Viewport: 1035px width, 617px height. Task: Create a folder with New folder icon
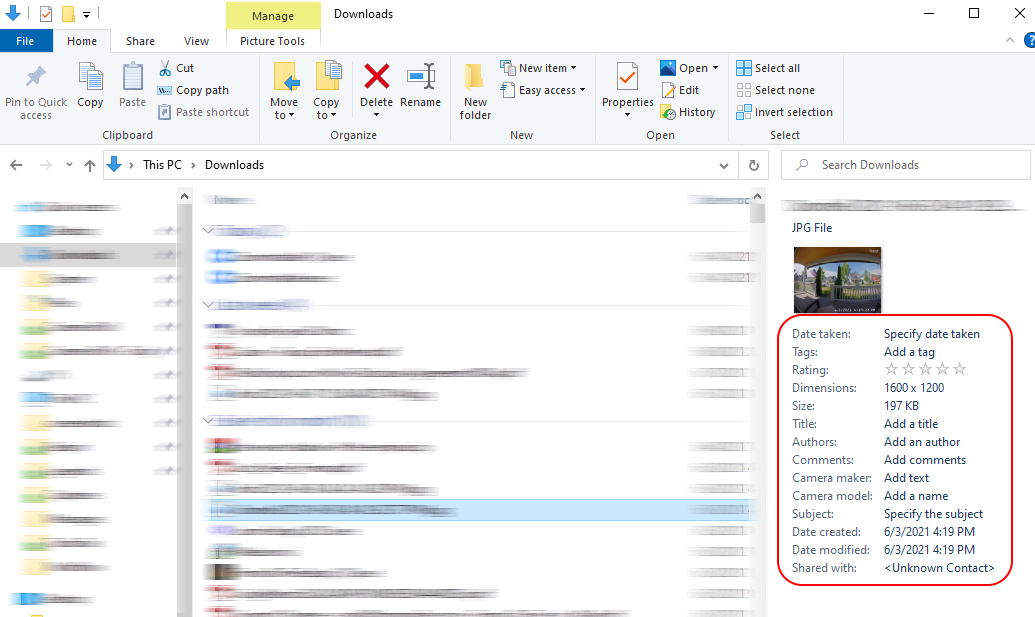(475, 77)
